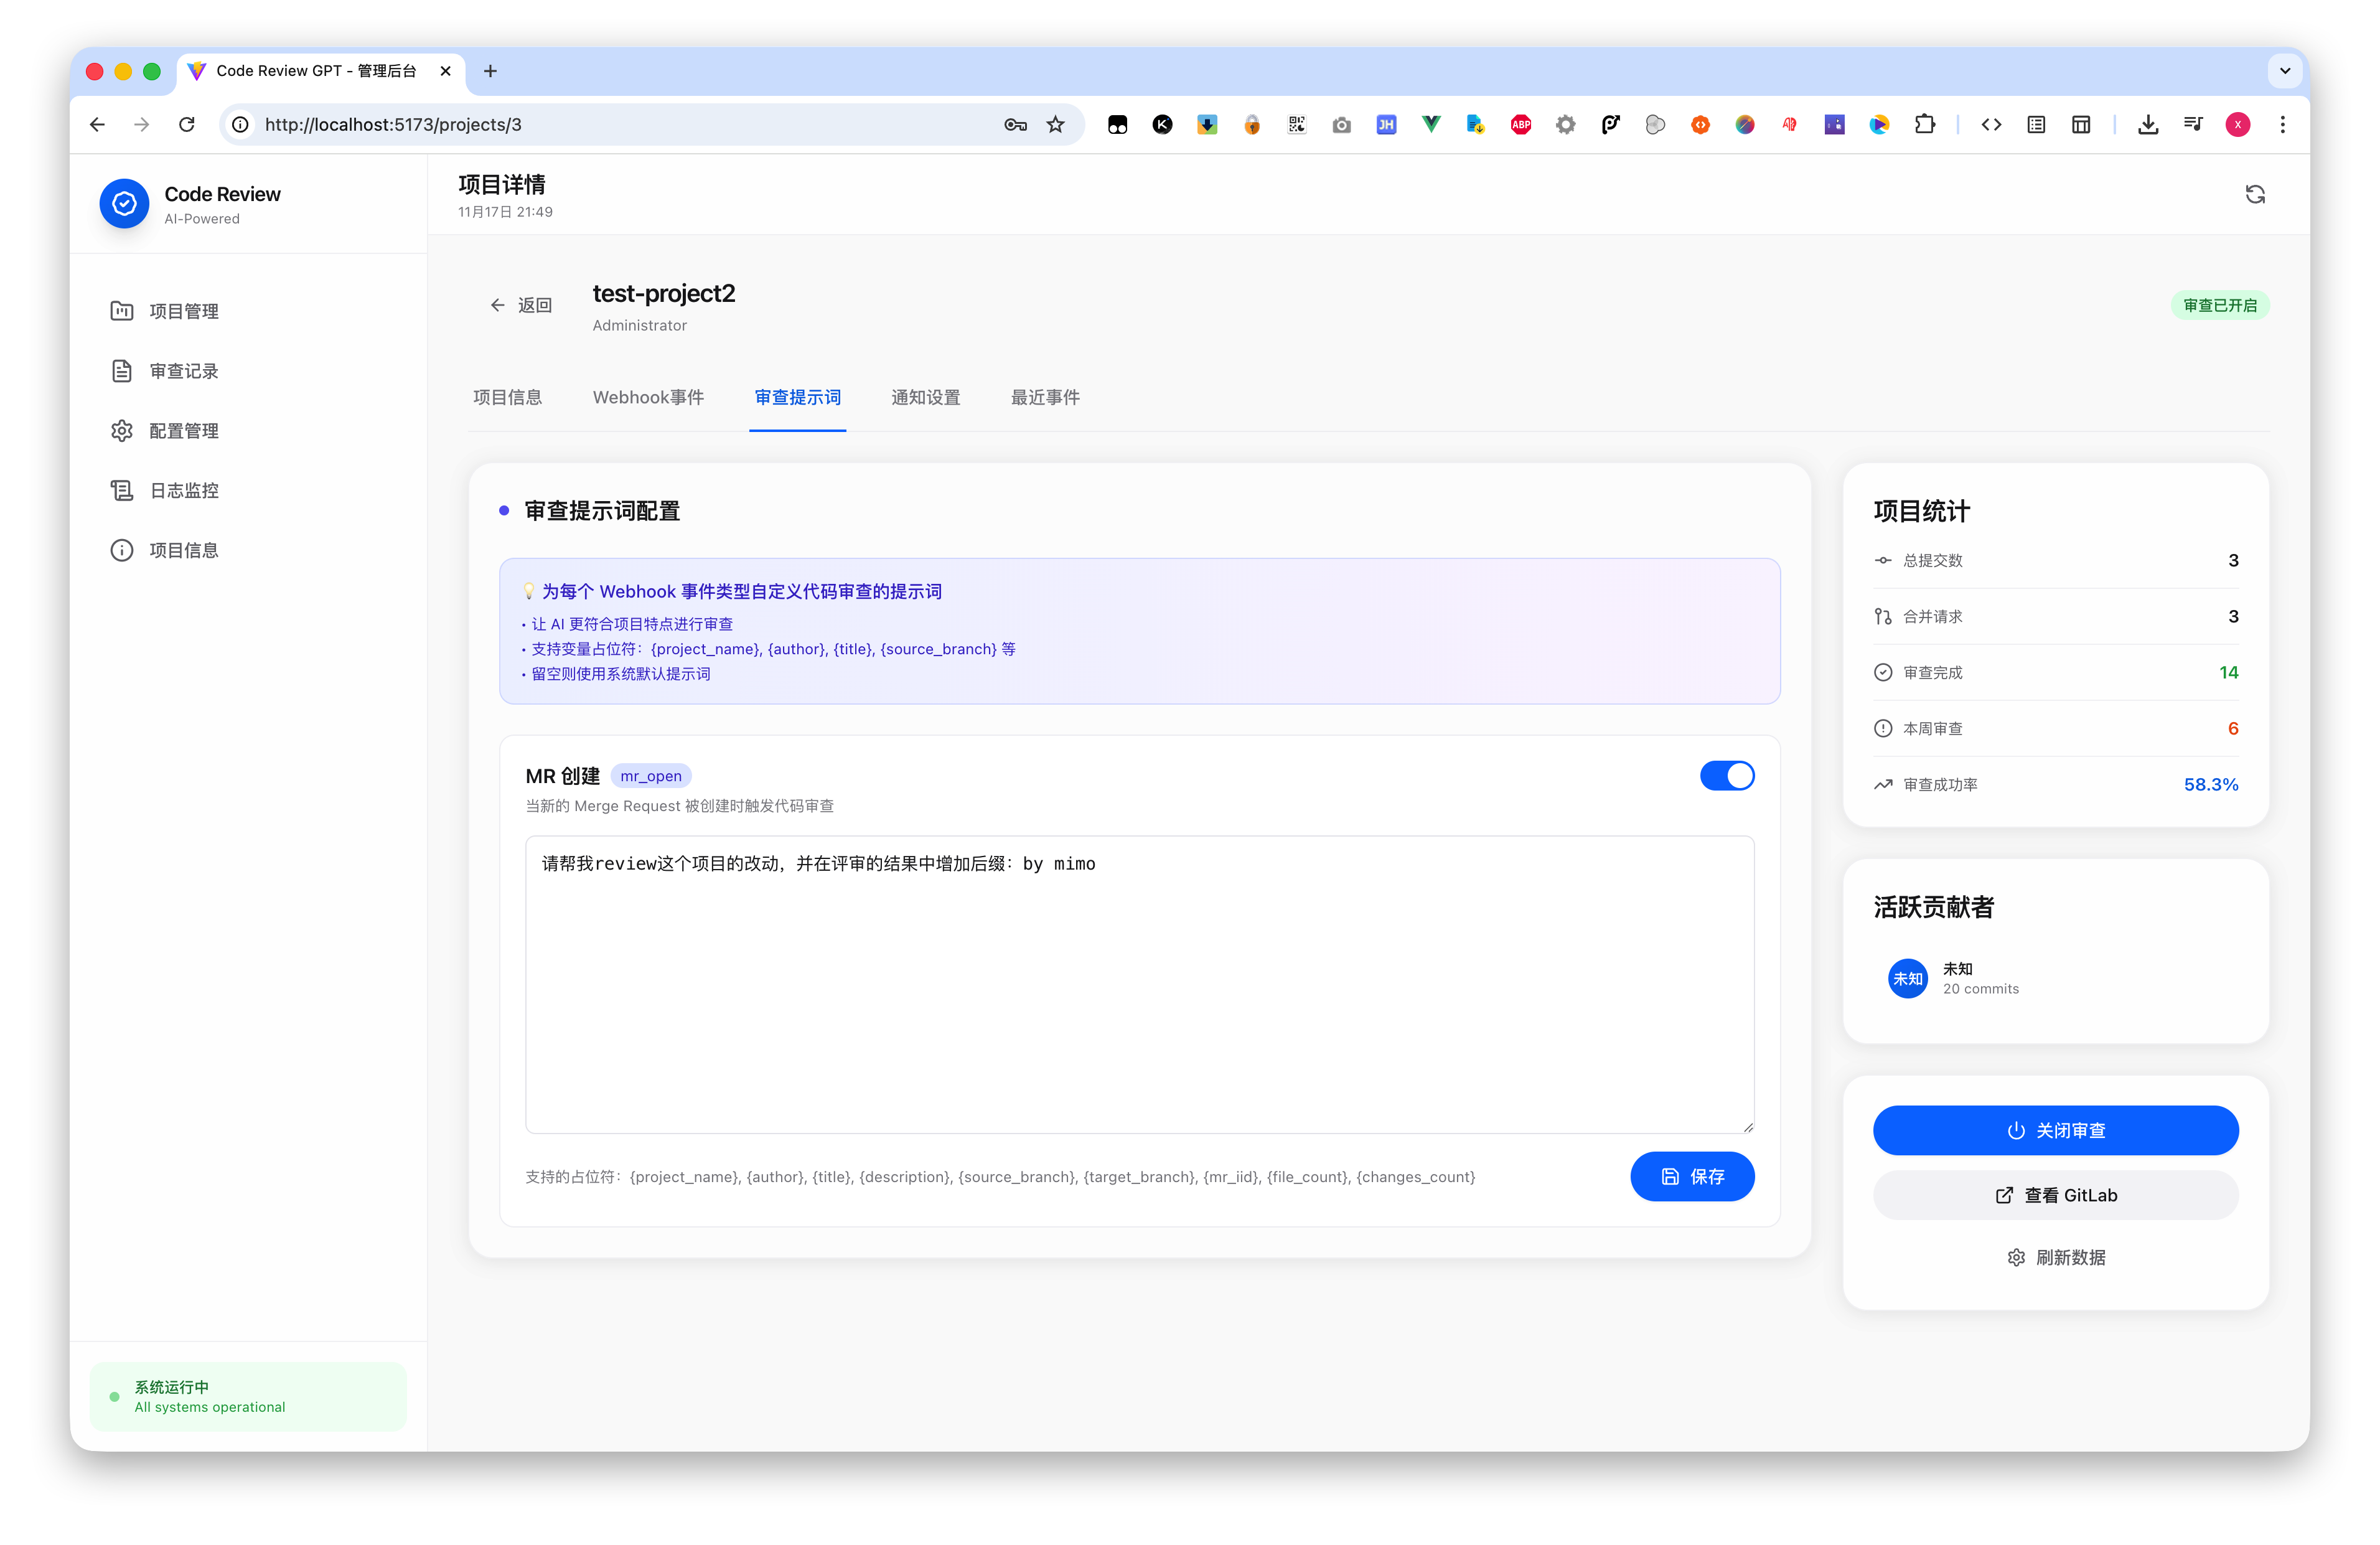Image resolution: width=2380 pixels, height=1545 pixels.
Task: Bookmark page with star icon
Action: 1055,124
